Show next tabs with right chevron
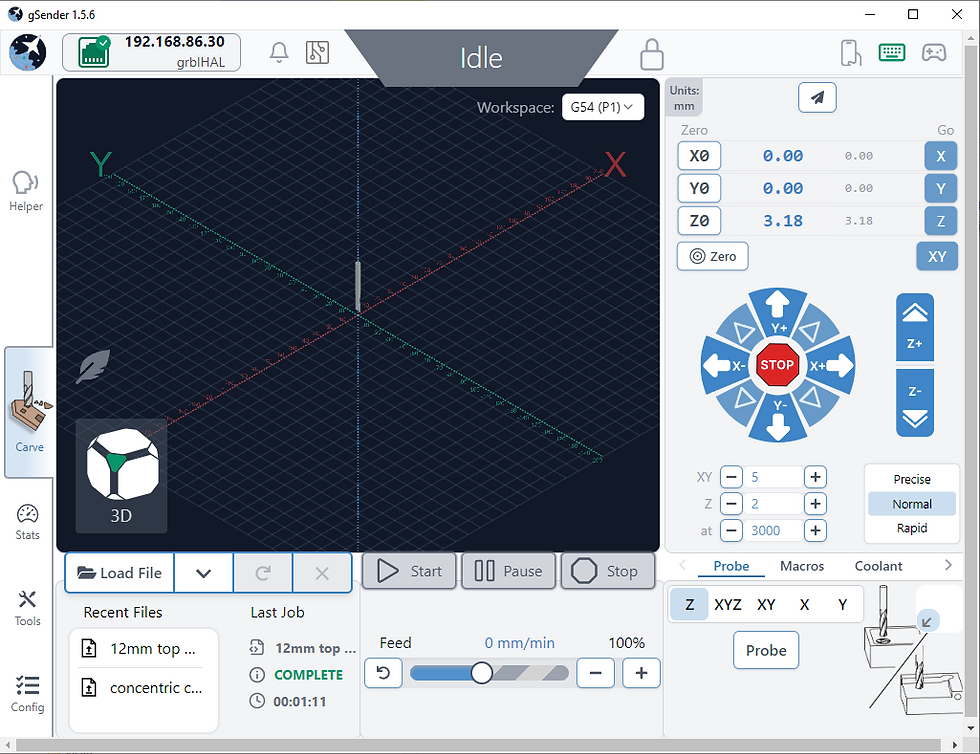The width and height of the screenshot is (980, 754). pyautogui.click(x=948, y=565)
